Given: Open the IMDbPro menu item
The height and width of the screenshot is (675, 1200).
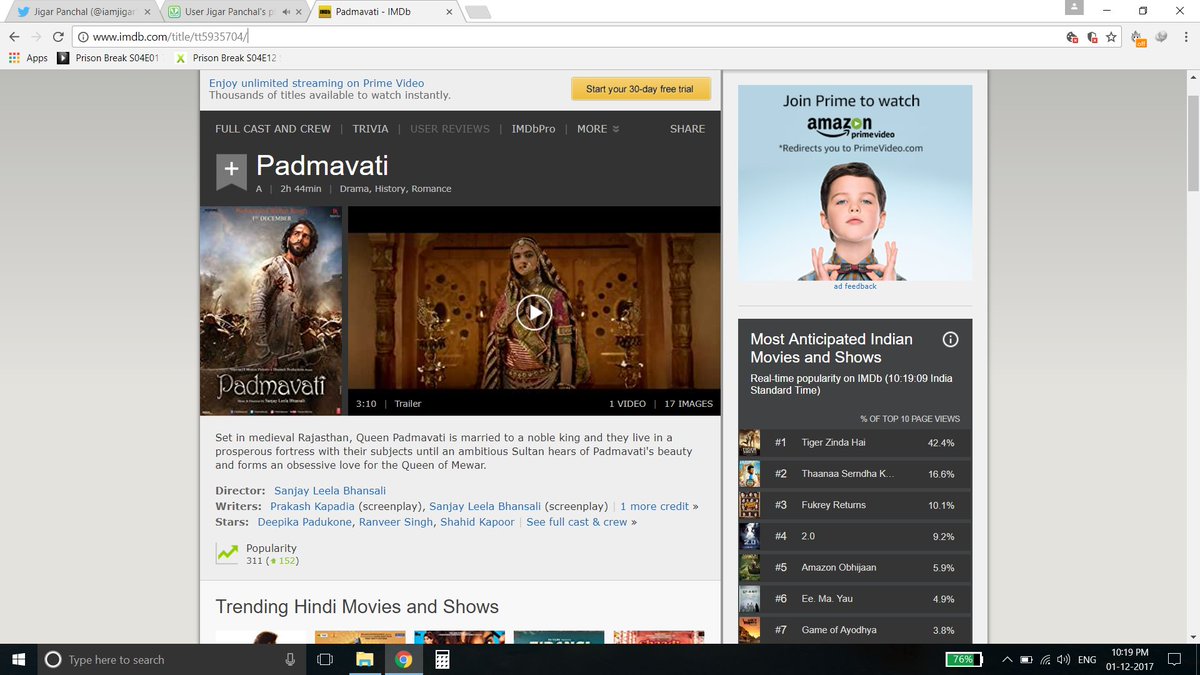Looking at the screenshot, I should [533, 129].
